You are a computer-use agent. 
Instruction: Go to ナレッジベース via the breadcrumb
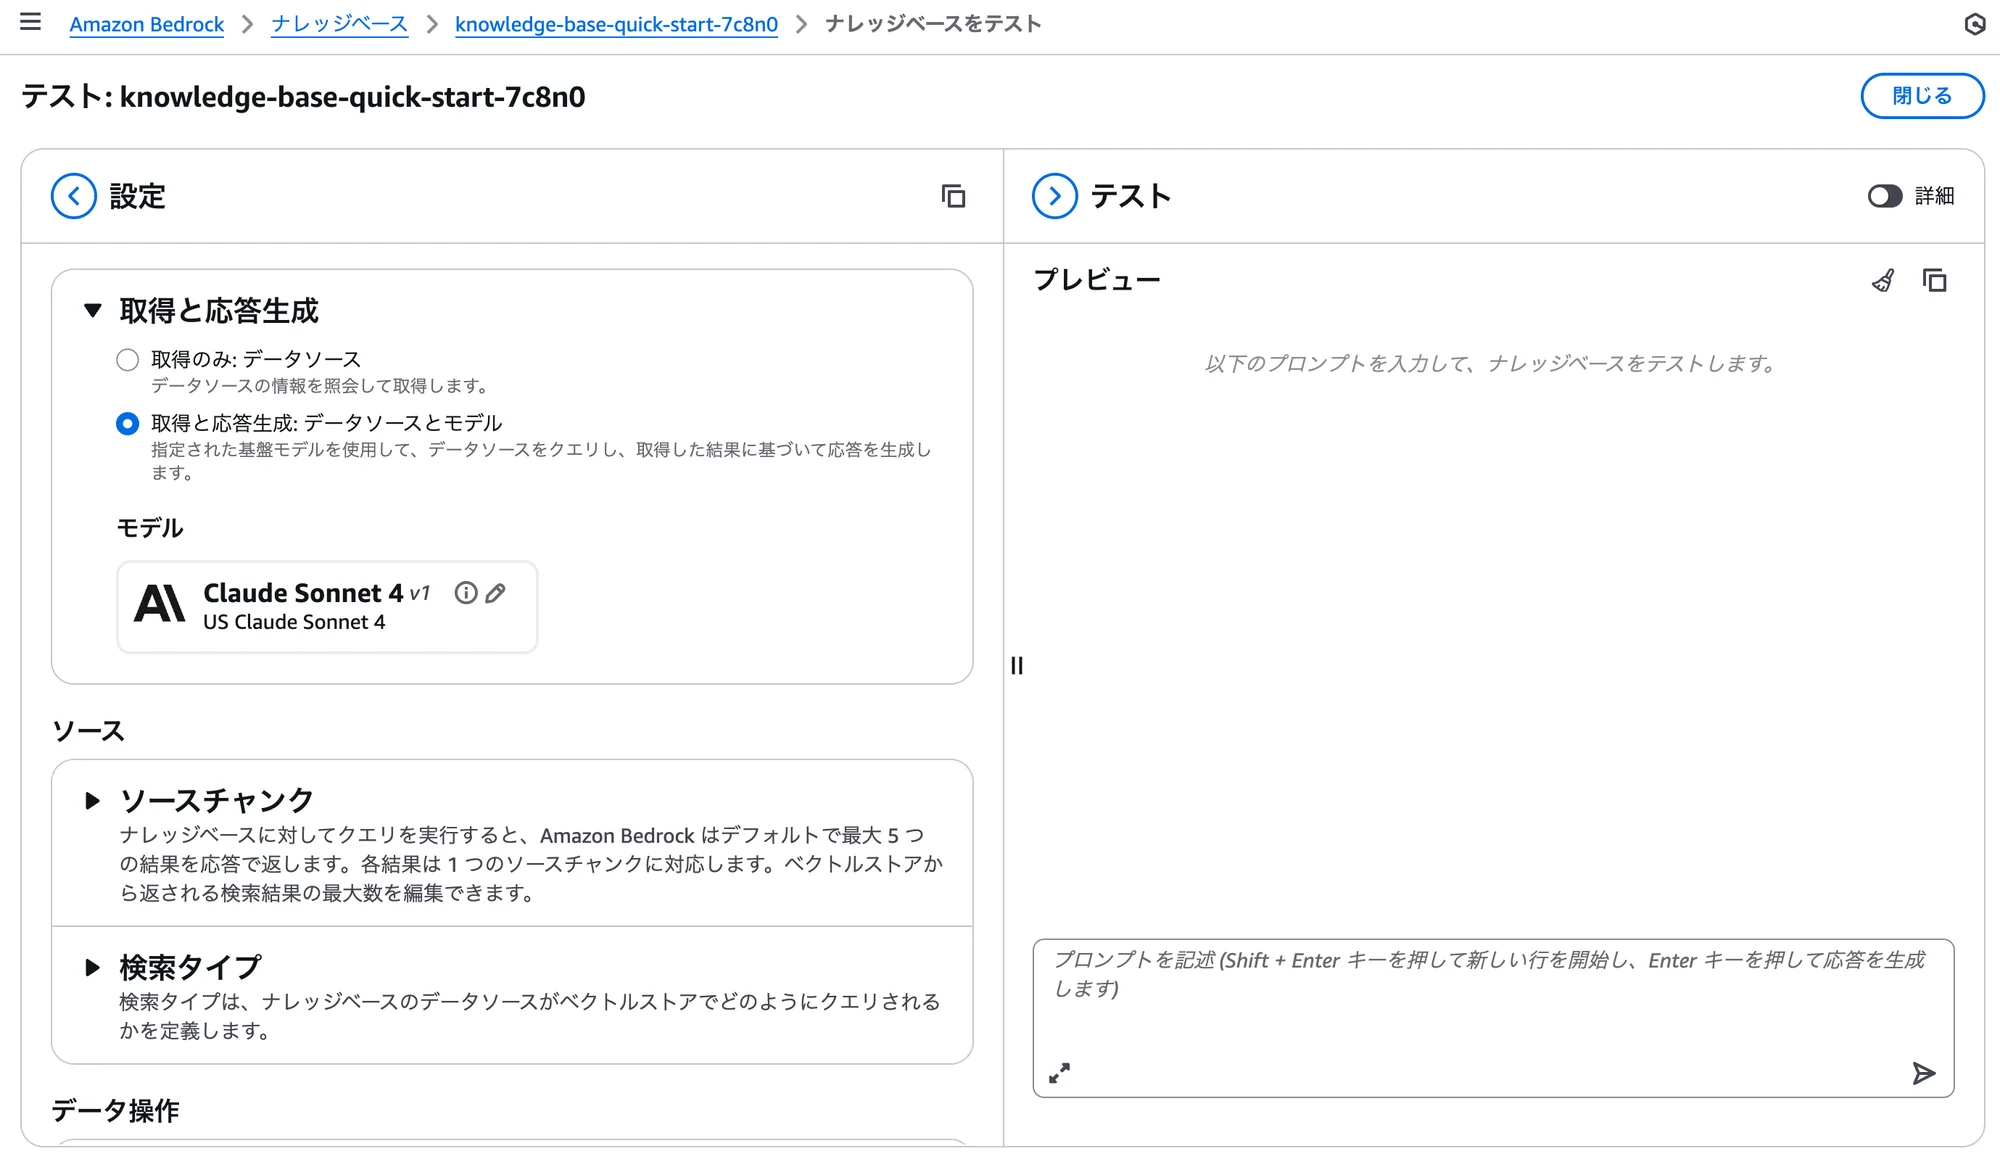(x=338, y=24)
